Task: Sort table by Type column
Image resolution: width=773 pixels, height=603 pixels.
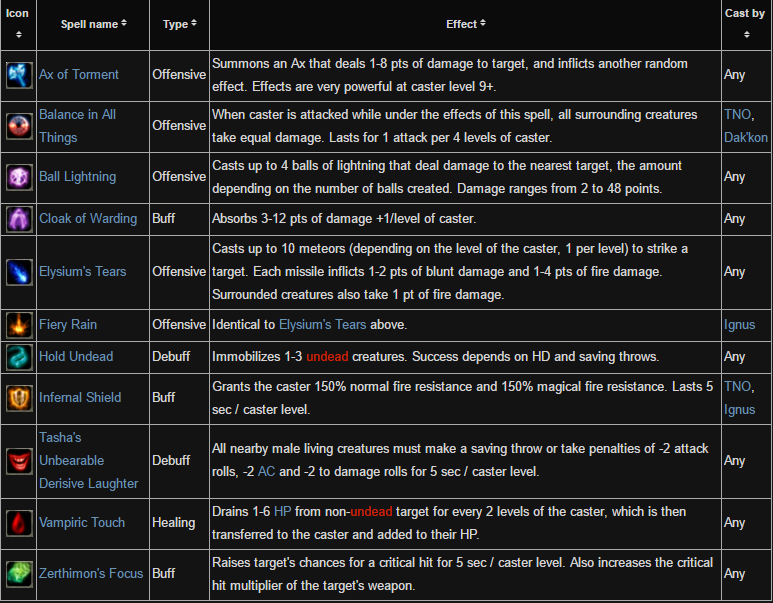Action: (x=179, y=24)
